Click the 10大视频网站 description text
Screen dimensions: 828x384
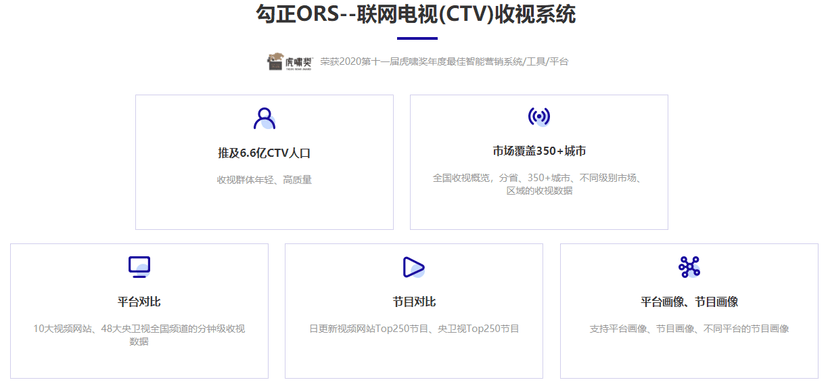[139, 335]
